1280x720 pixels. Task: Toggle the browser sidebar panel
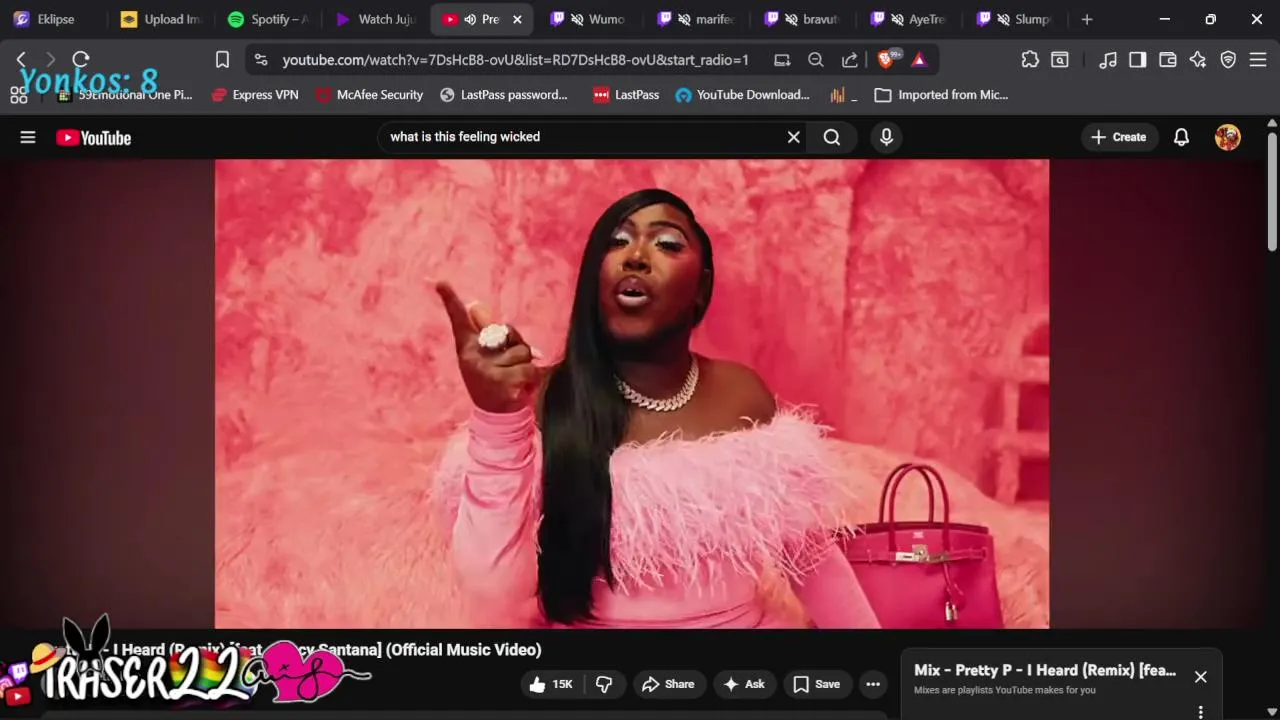[1138, 60]
